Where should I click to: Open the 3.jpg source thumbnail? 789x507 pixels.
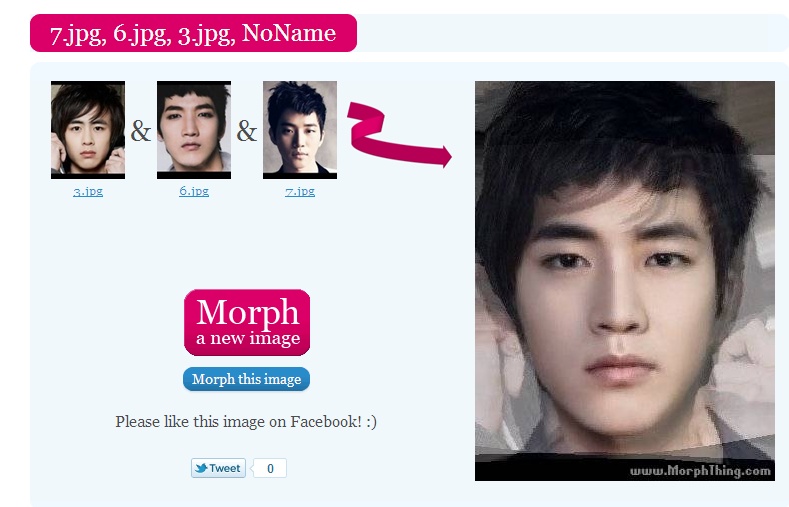(88, 130)
